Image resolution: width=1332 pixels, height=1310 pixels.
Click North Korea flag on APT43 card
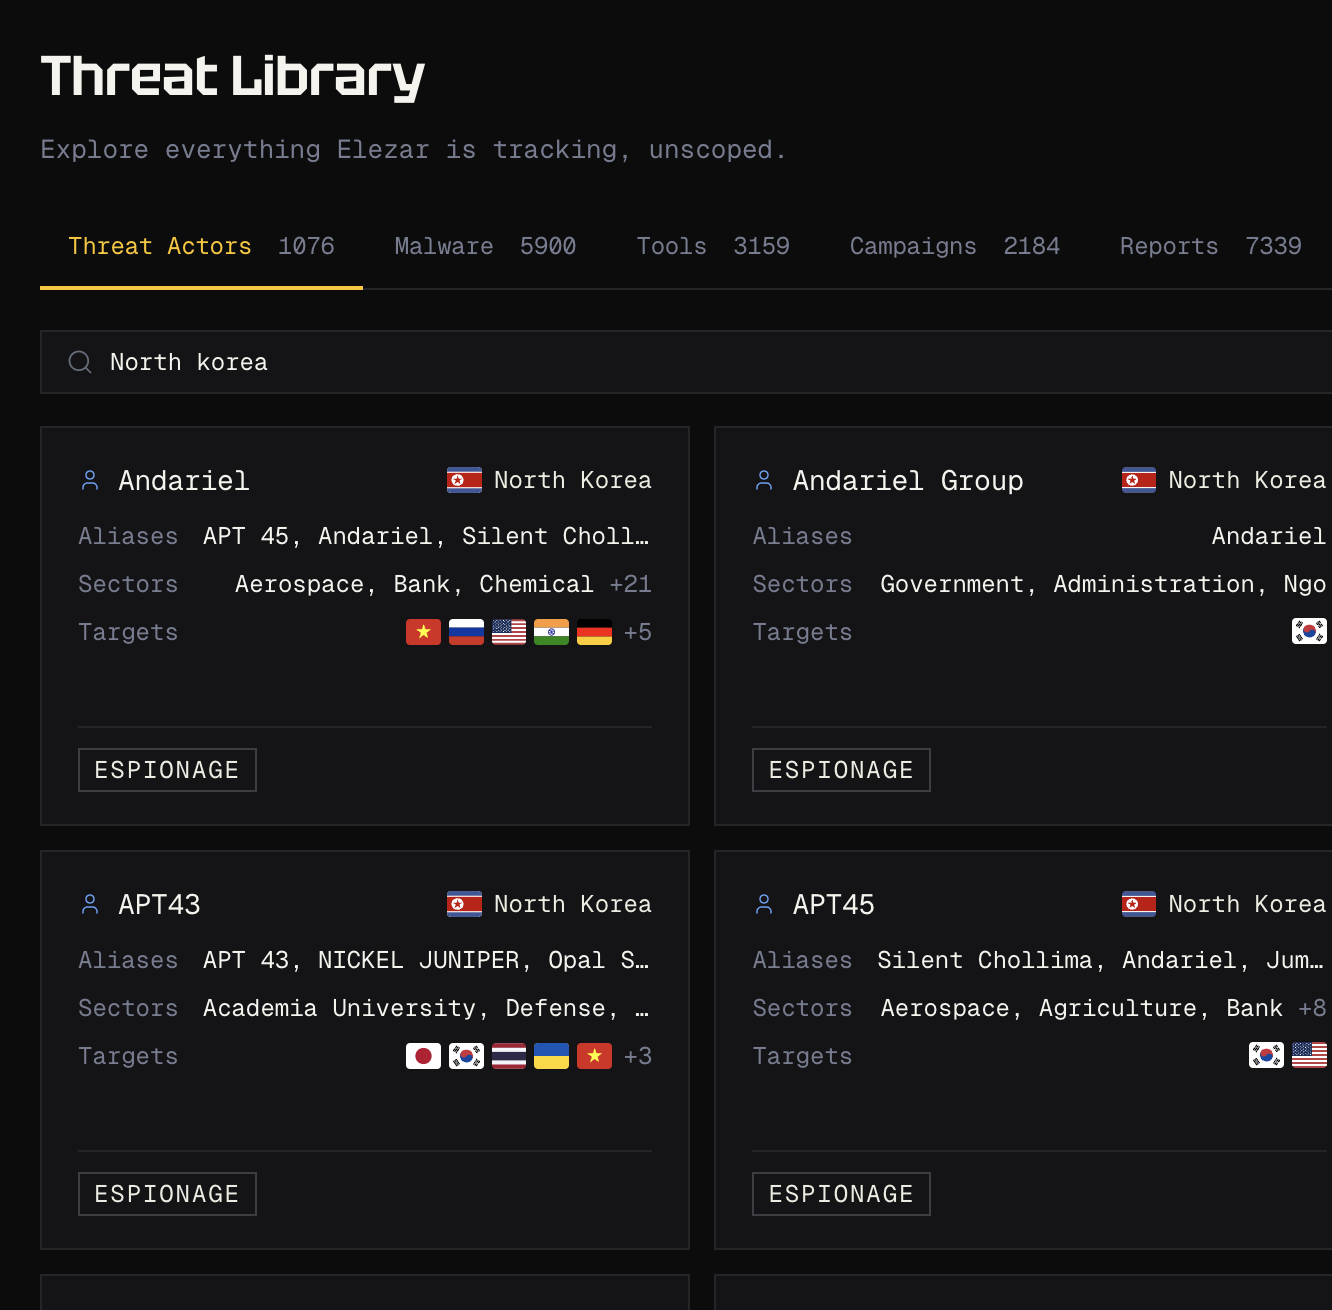pyautogui.click(x=464, y=904)
